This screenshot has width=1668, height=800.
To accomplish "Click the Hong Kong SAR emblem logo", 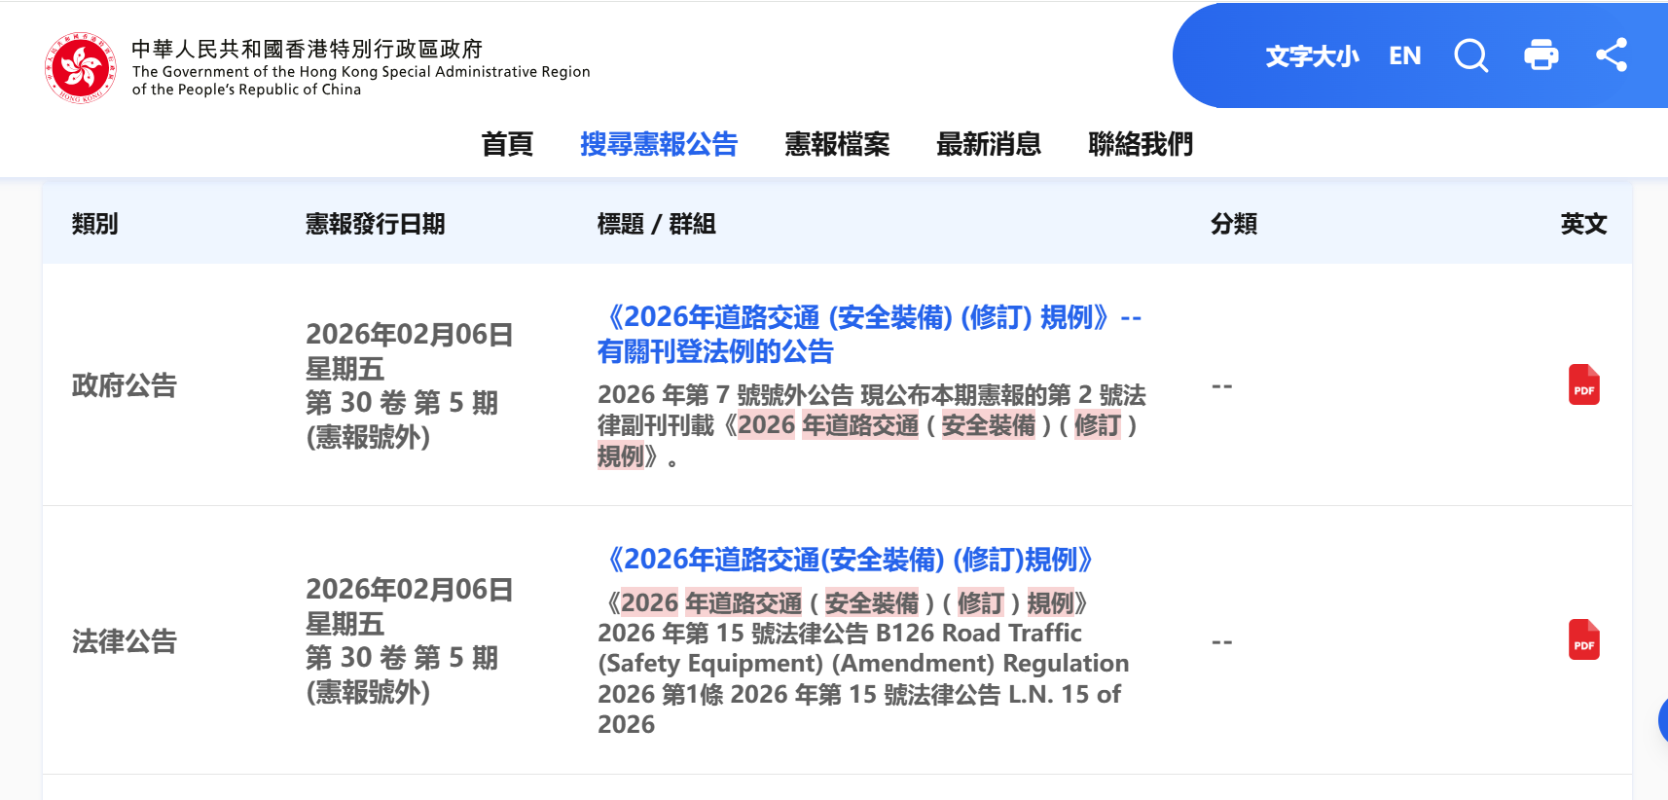I will [x=80, y=68].
